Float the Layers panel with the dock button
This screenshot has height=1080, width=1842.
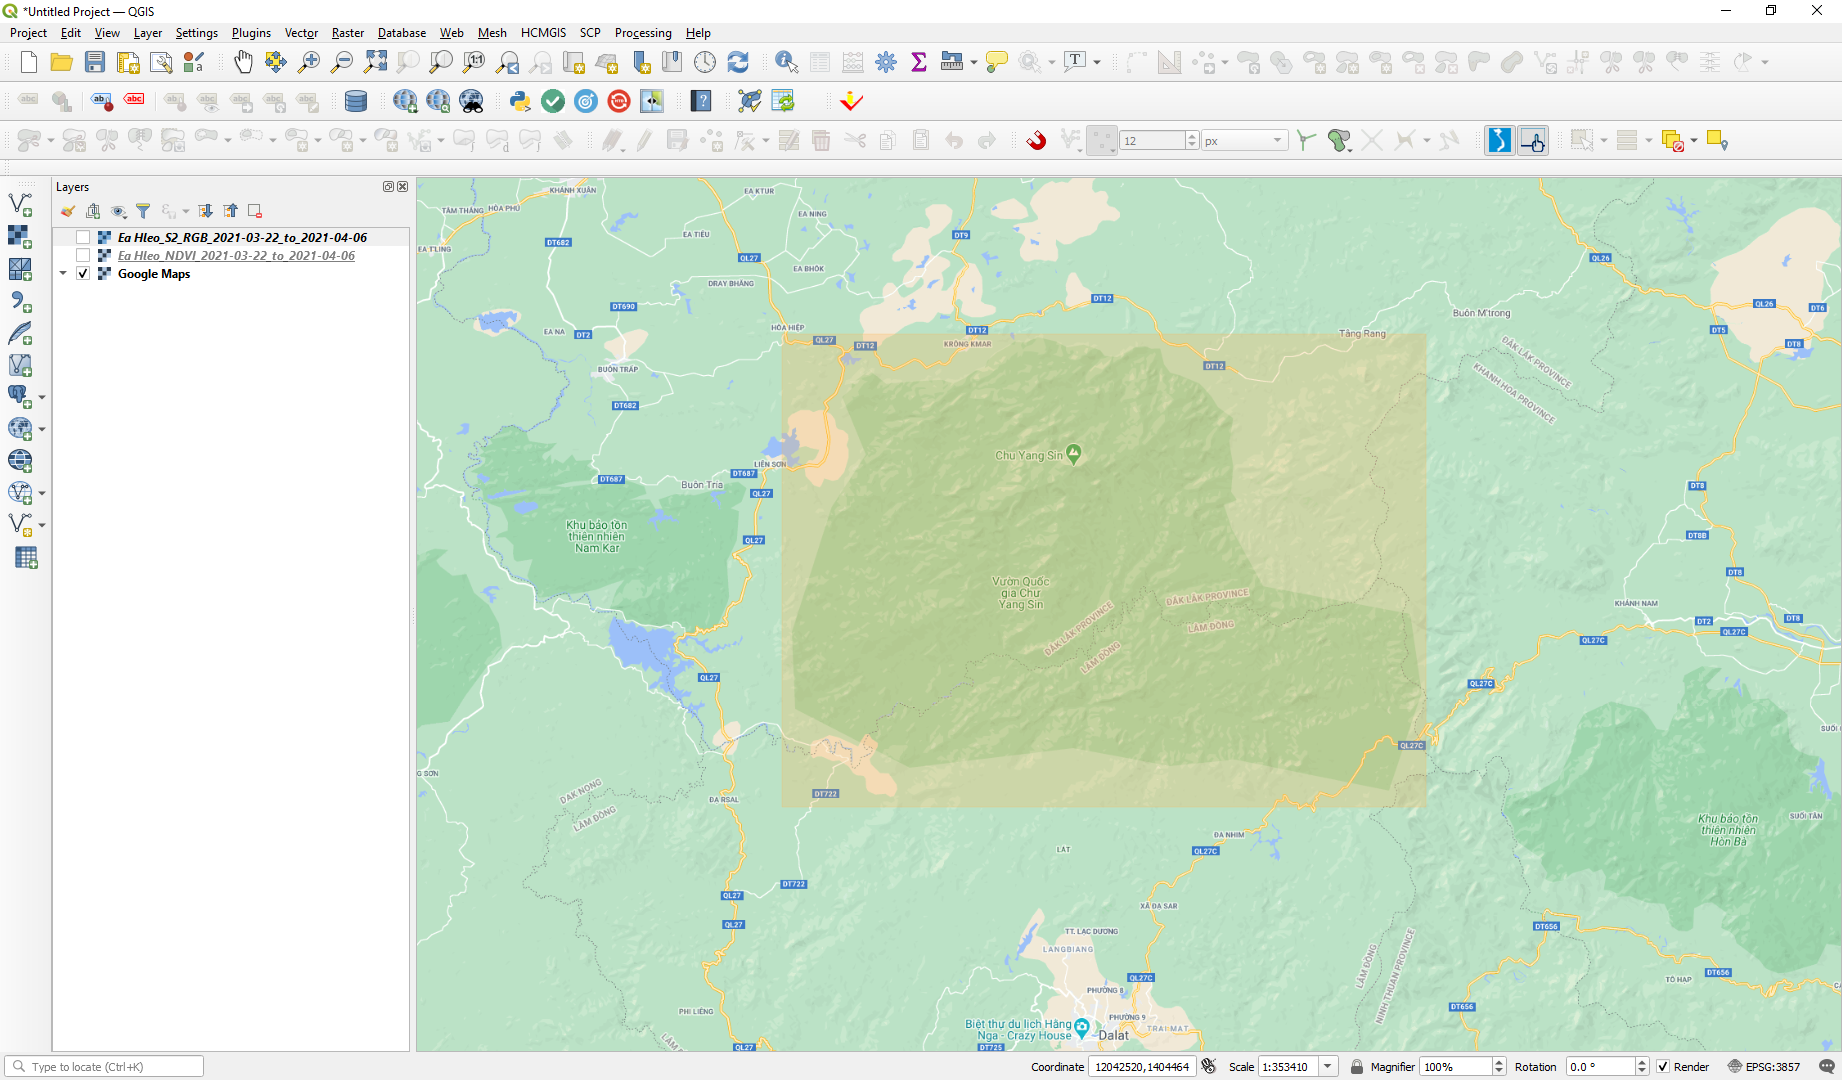388,187
